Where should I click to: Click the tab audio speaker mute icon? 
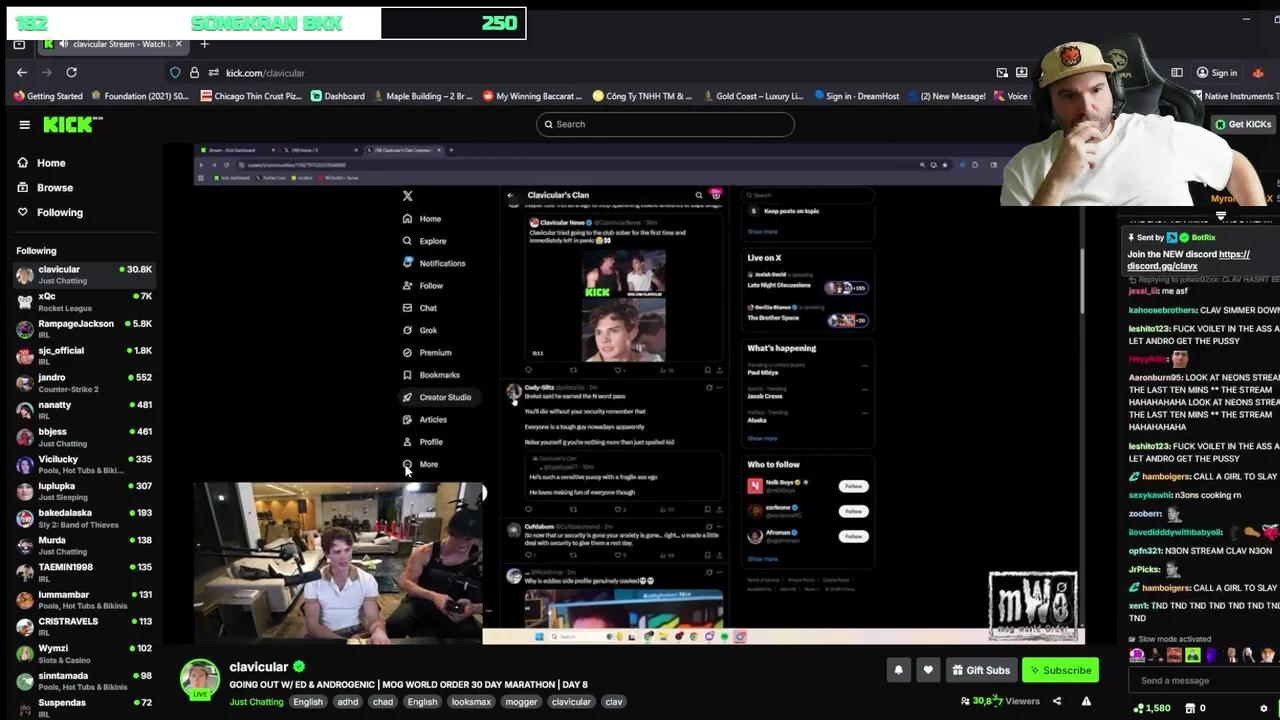64,44
